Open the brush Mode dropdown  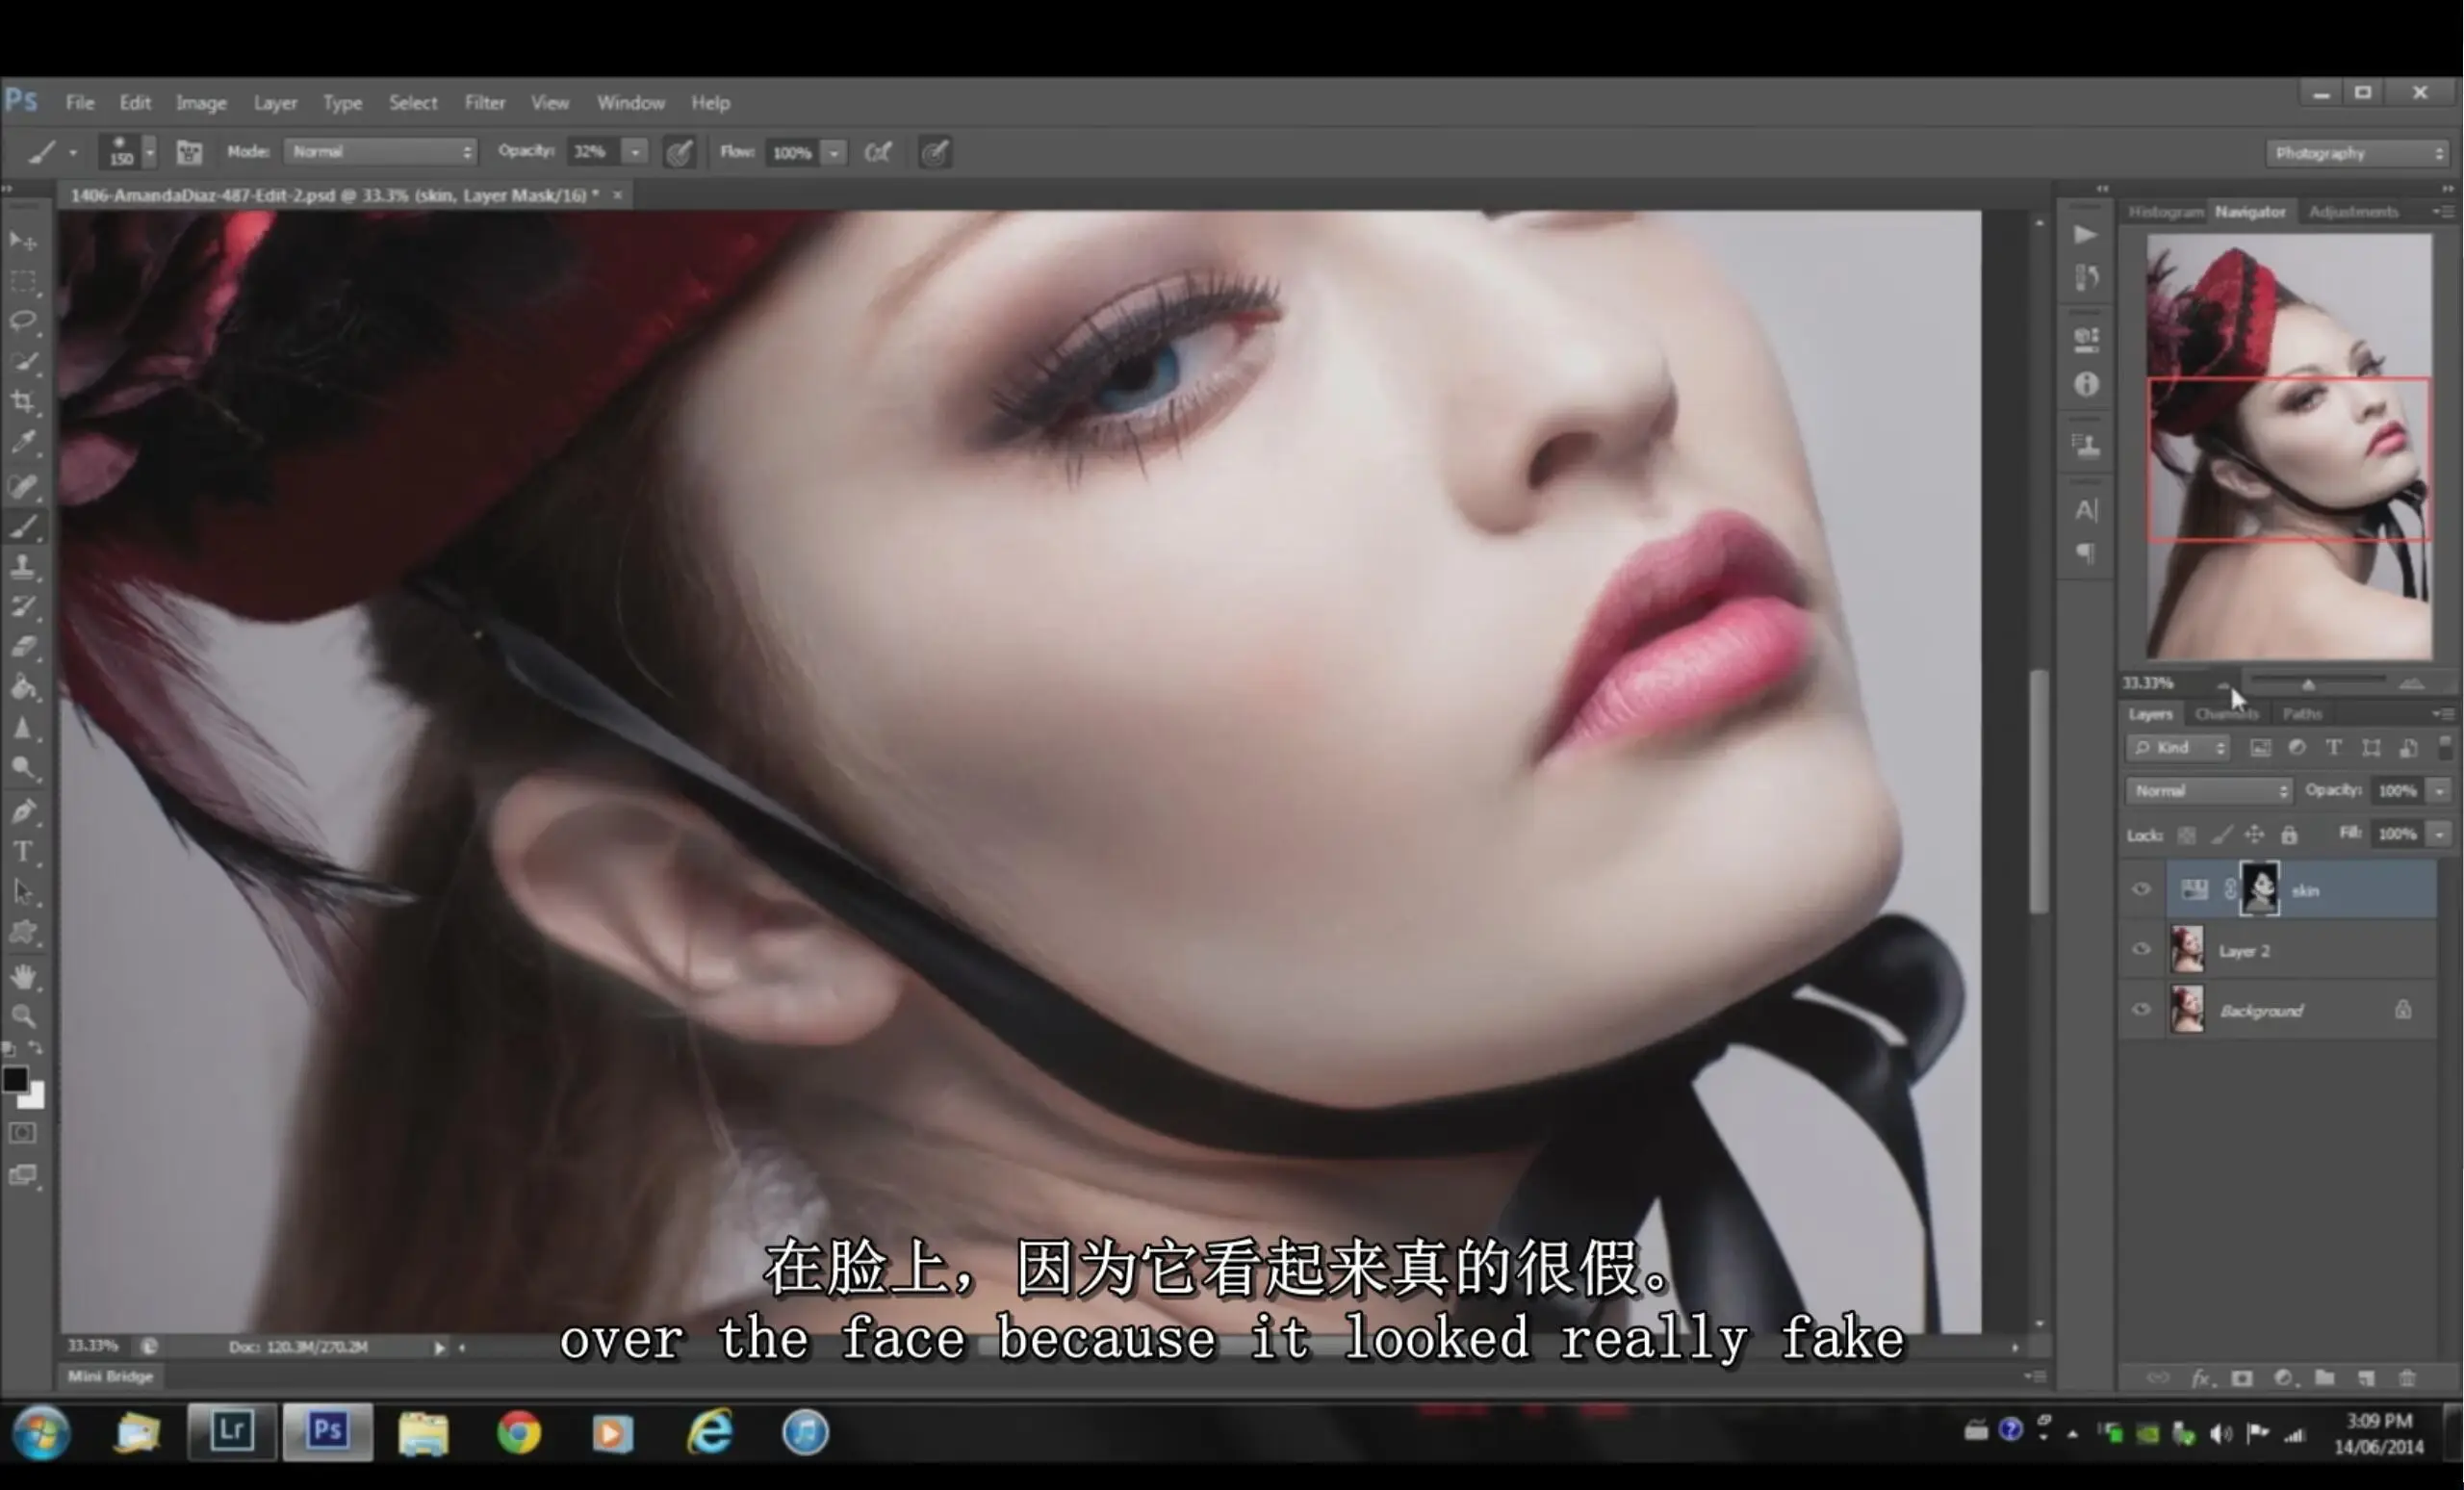coord(380,151)
